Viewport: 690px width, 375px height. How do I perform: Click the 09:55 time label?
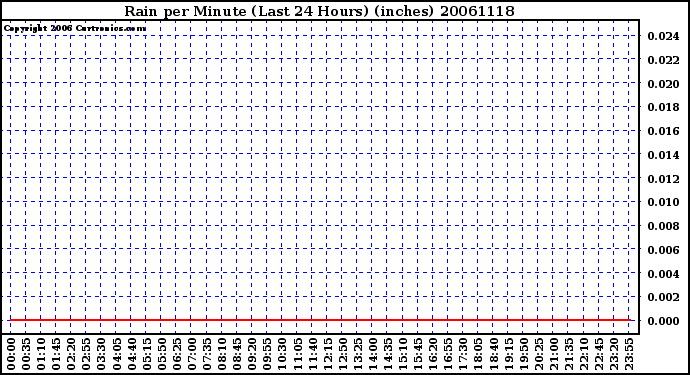[x=267, y=354]
